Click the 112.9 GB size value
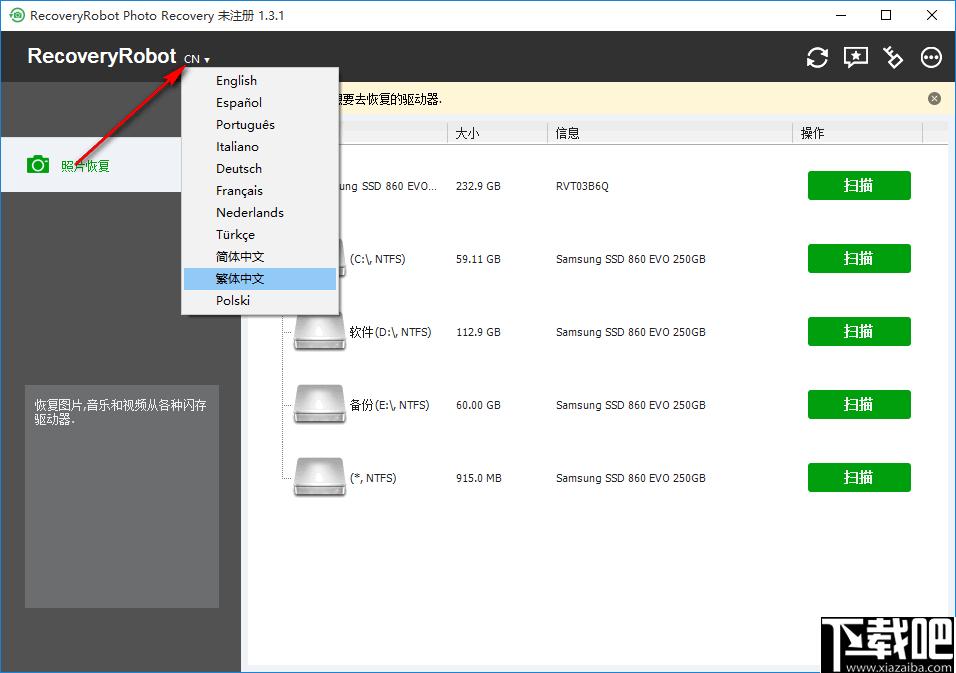The width and height of the screenshot is (956, 673). click(x=478, y=332)
